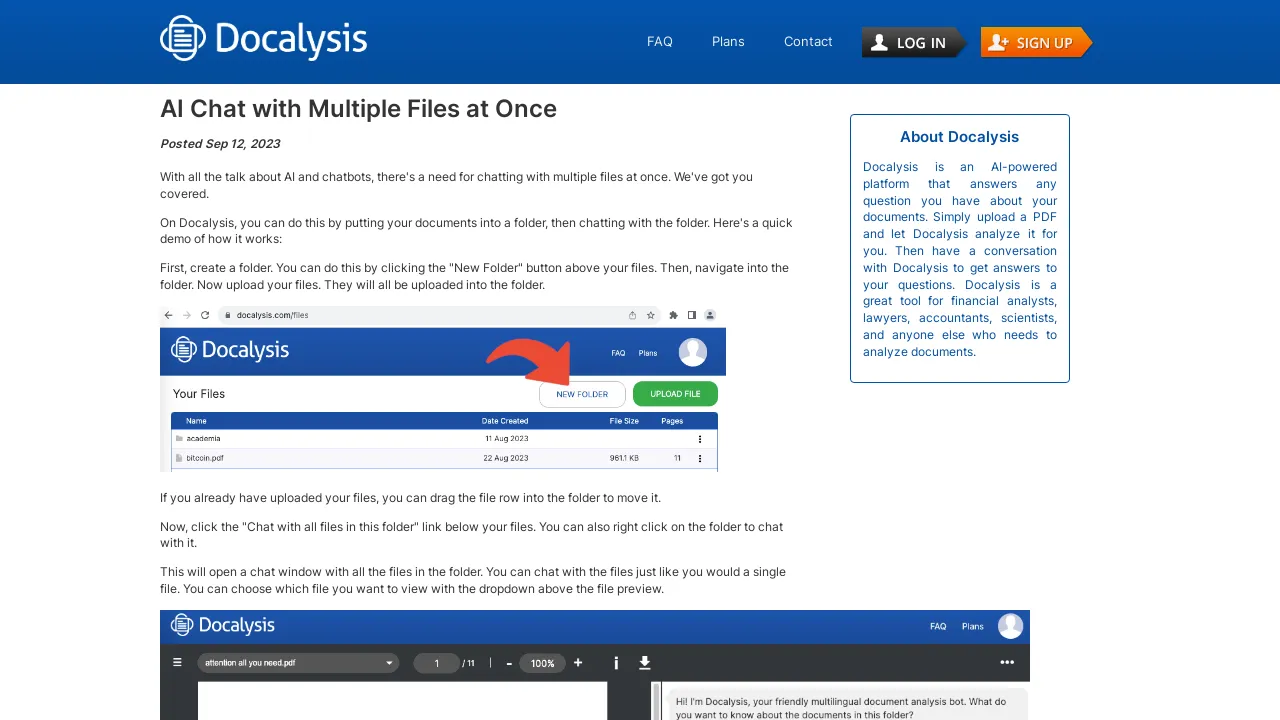Click the 'File Size' column header in the files table
This screenshot has width=1280, height=720.
pos(624,421)
